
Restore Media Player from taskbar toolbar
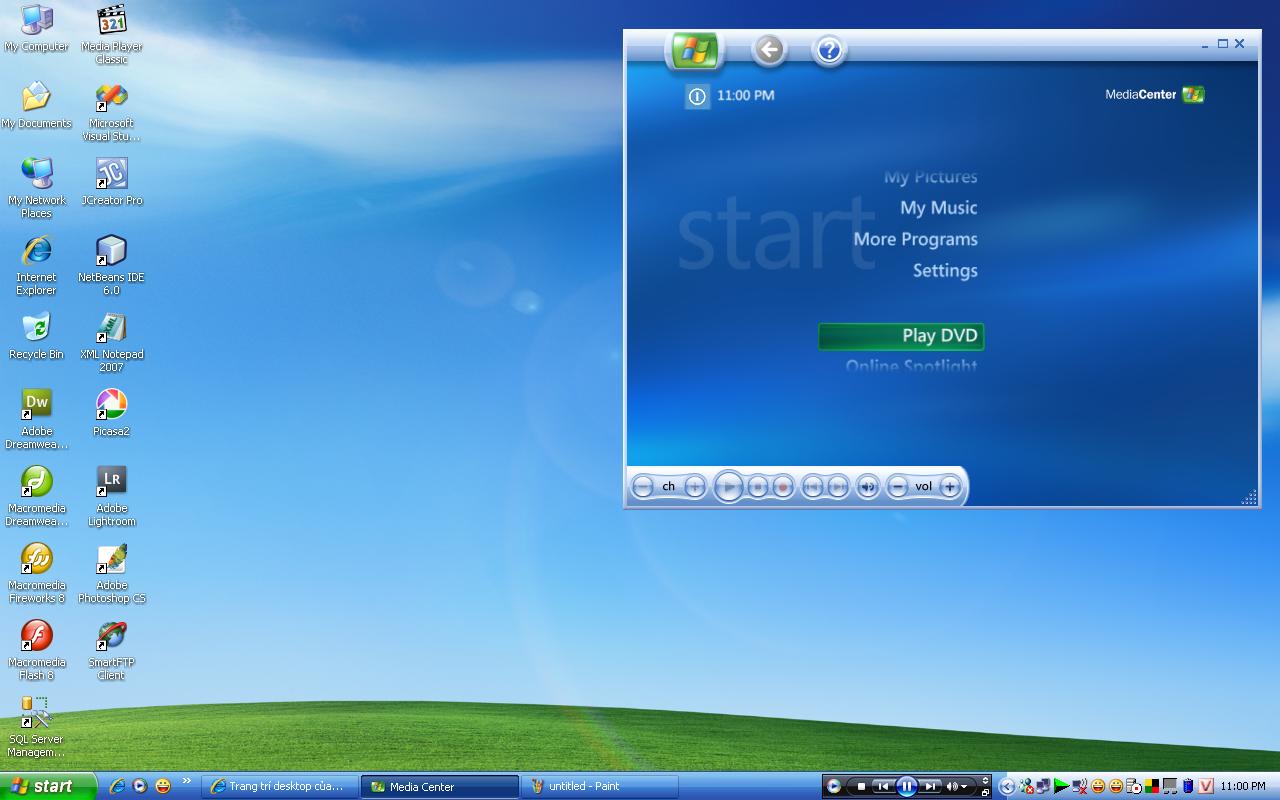pos(985,792)
